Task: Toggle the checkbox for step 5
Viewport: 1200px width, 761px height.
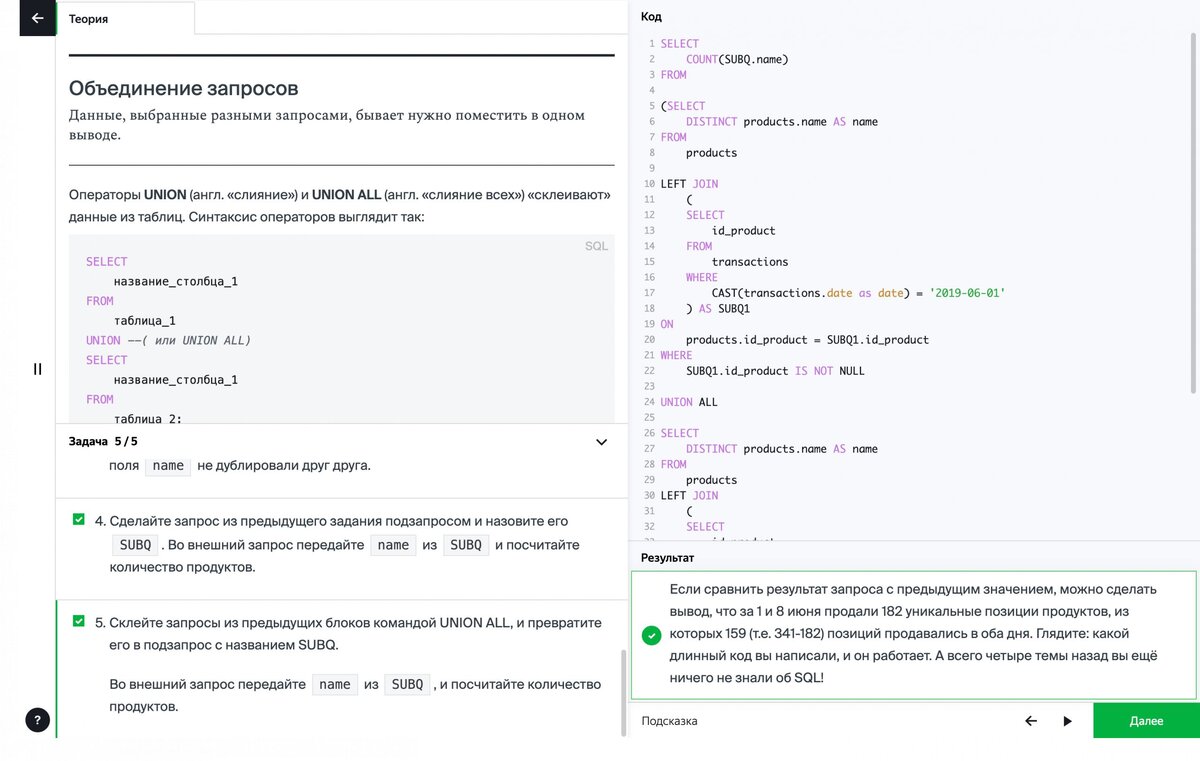Action: click(x=79, y=621)
